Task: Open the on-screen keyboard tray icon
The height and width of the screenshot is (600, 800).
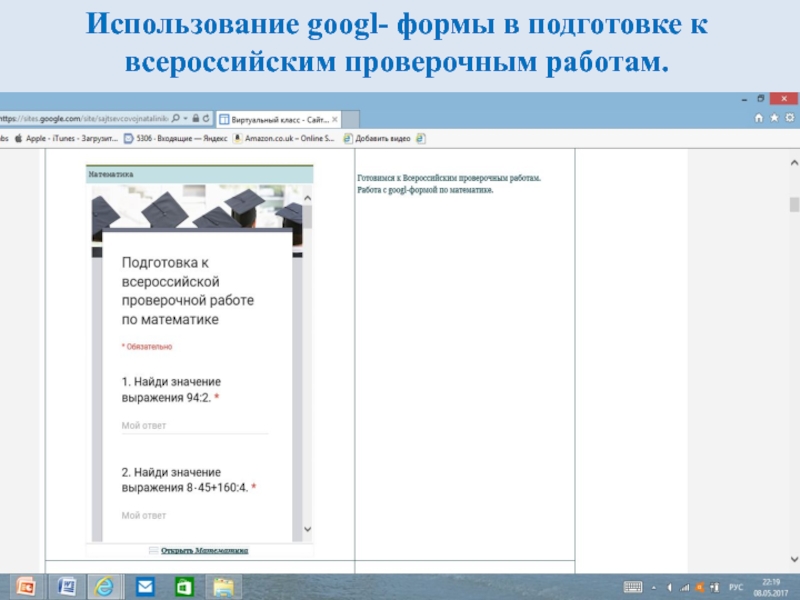Action: tap(633, 586)
